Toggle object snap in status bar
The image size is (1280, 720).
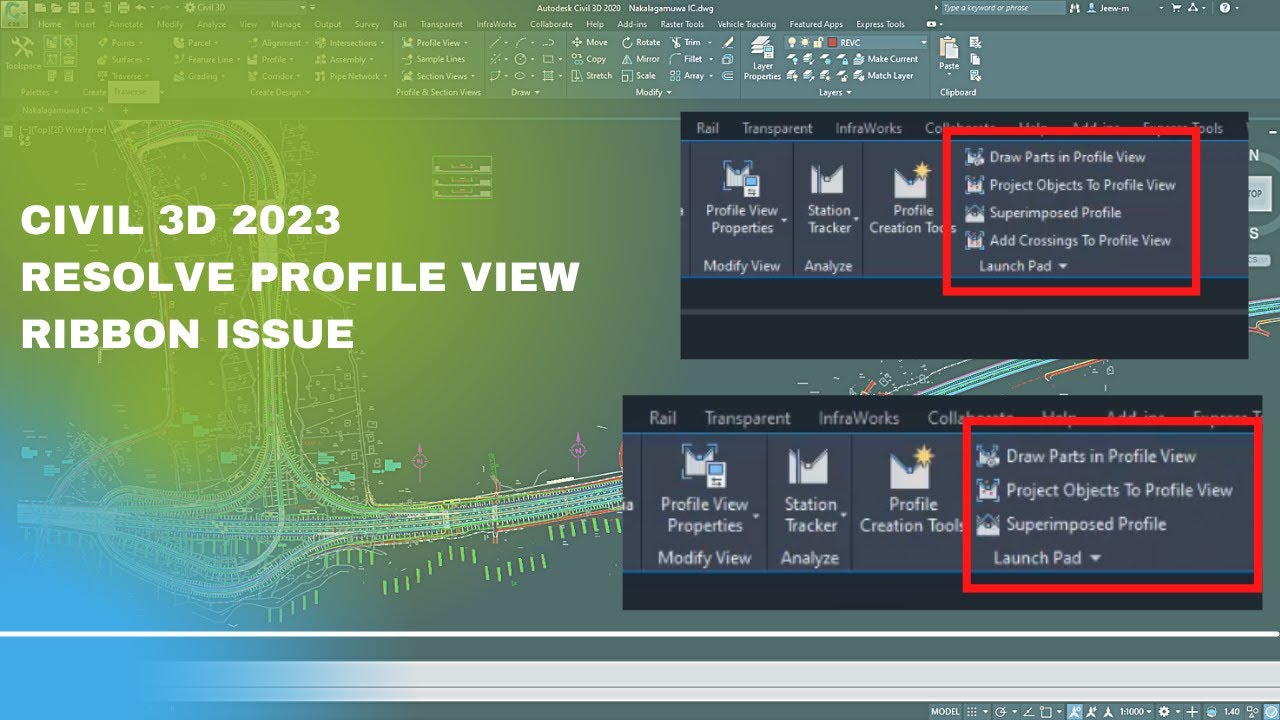1045,712
